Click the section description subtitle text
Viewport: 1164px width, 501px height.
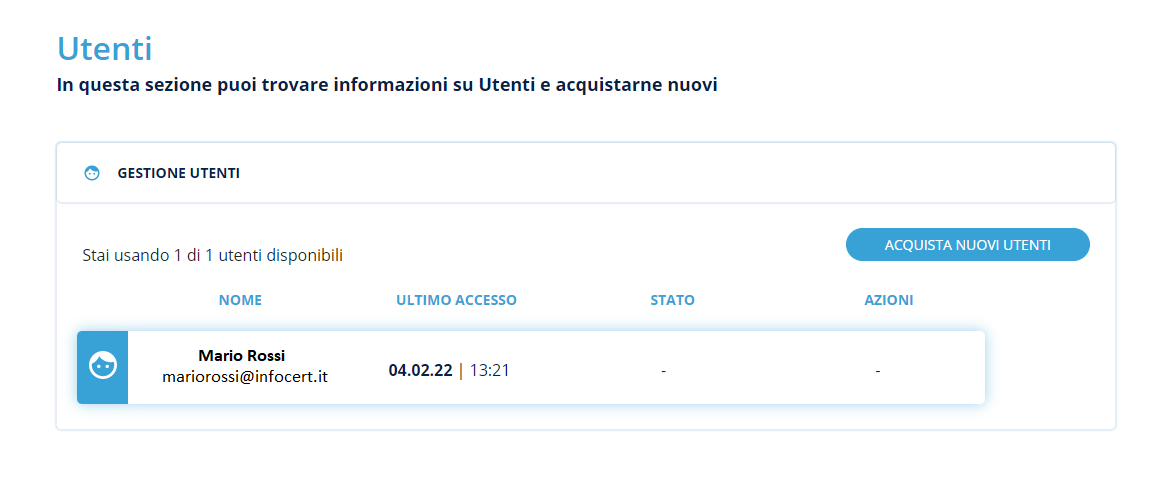[x=387, y=86]
